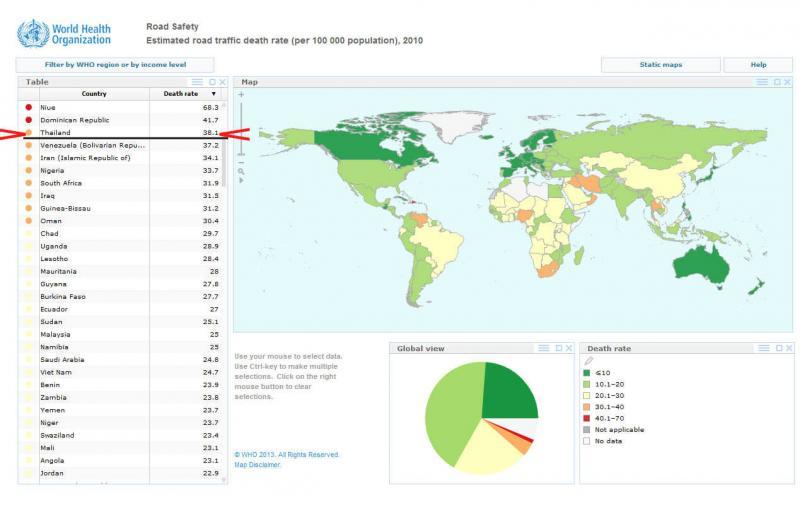This screenshot has width=800, height=505.
Task: Open Filter by WHO region or income level
Action: (115, 65)
